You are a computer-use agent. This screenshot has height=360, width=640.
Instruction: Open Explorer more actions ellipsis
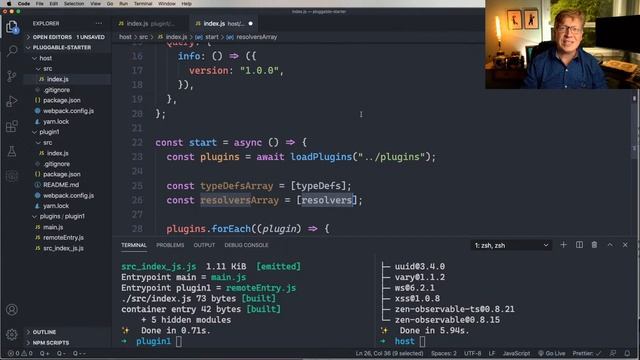coord(99,24)
